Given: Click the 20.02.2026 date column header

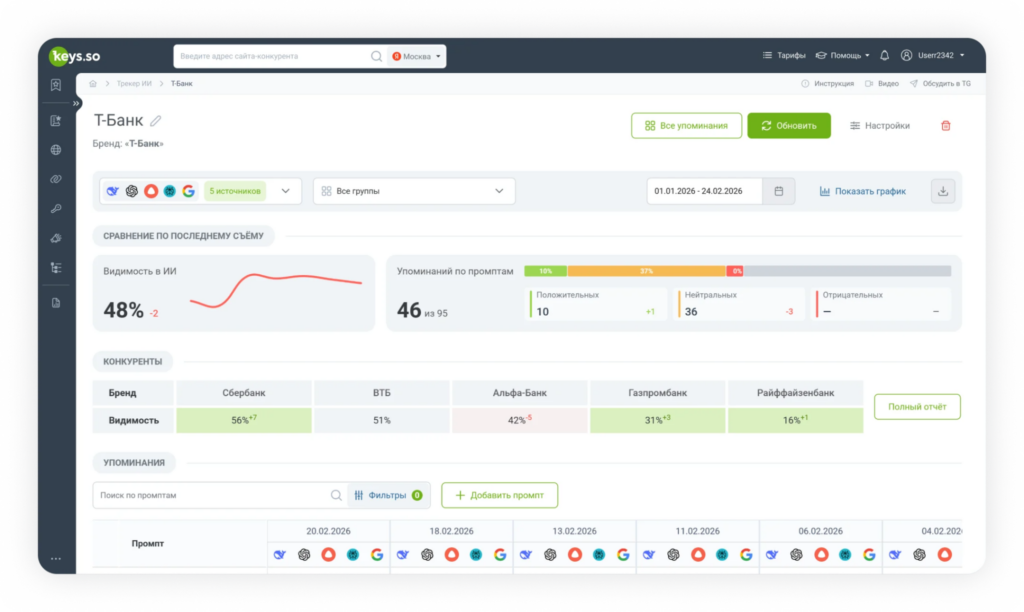Looking at the screenshot, I should (x=328, y=531).
